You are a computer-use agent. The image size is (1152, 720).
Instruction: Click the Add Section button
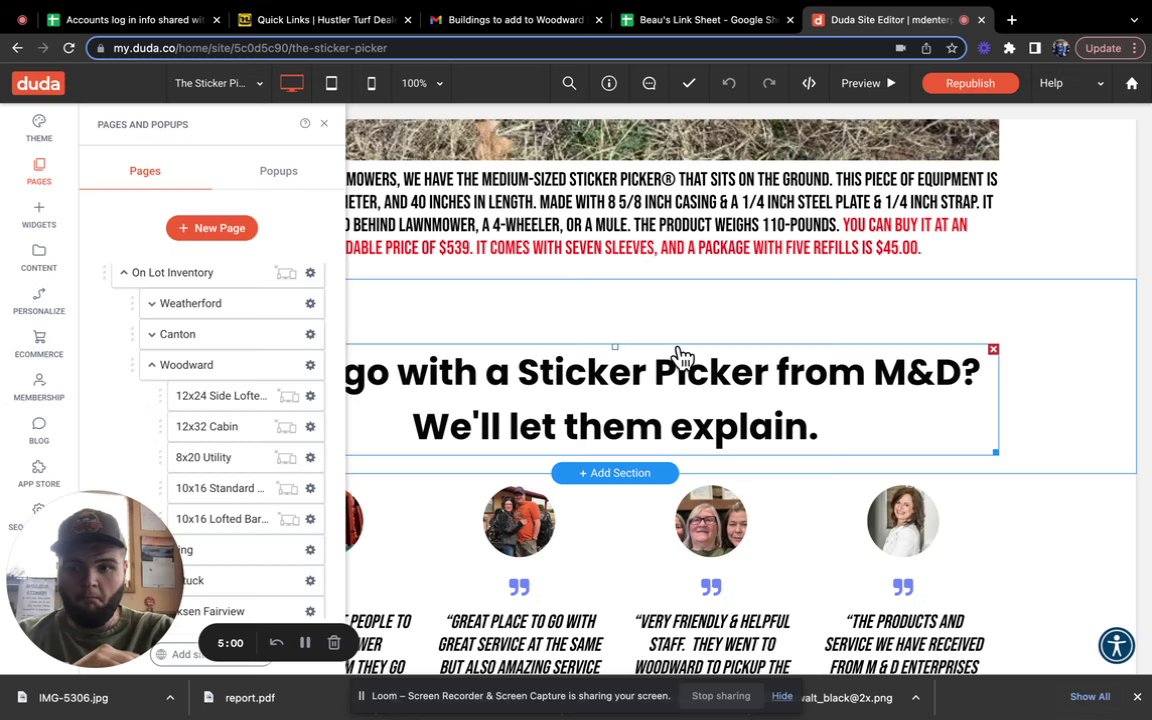point(615,473)
